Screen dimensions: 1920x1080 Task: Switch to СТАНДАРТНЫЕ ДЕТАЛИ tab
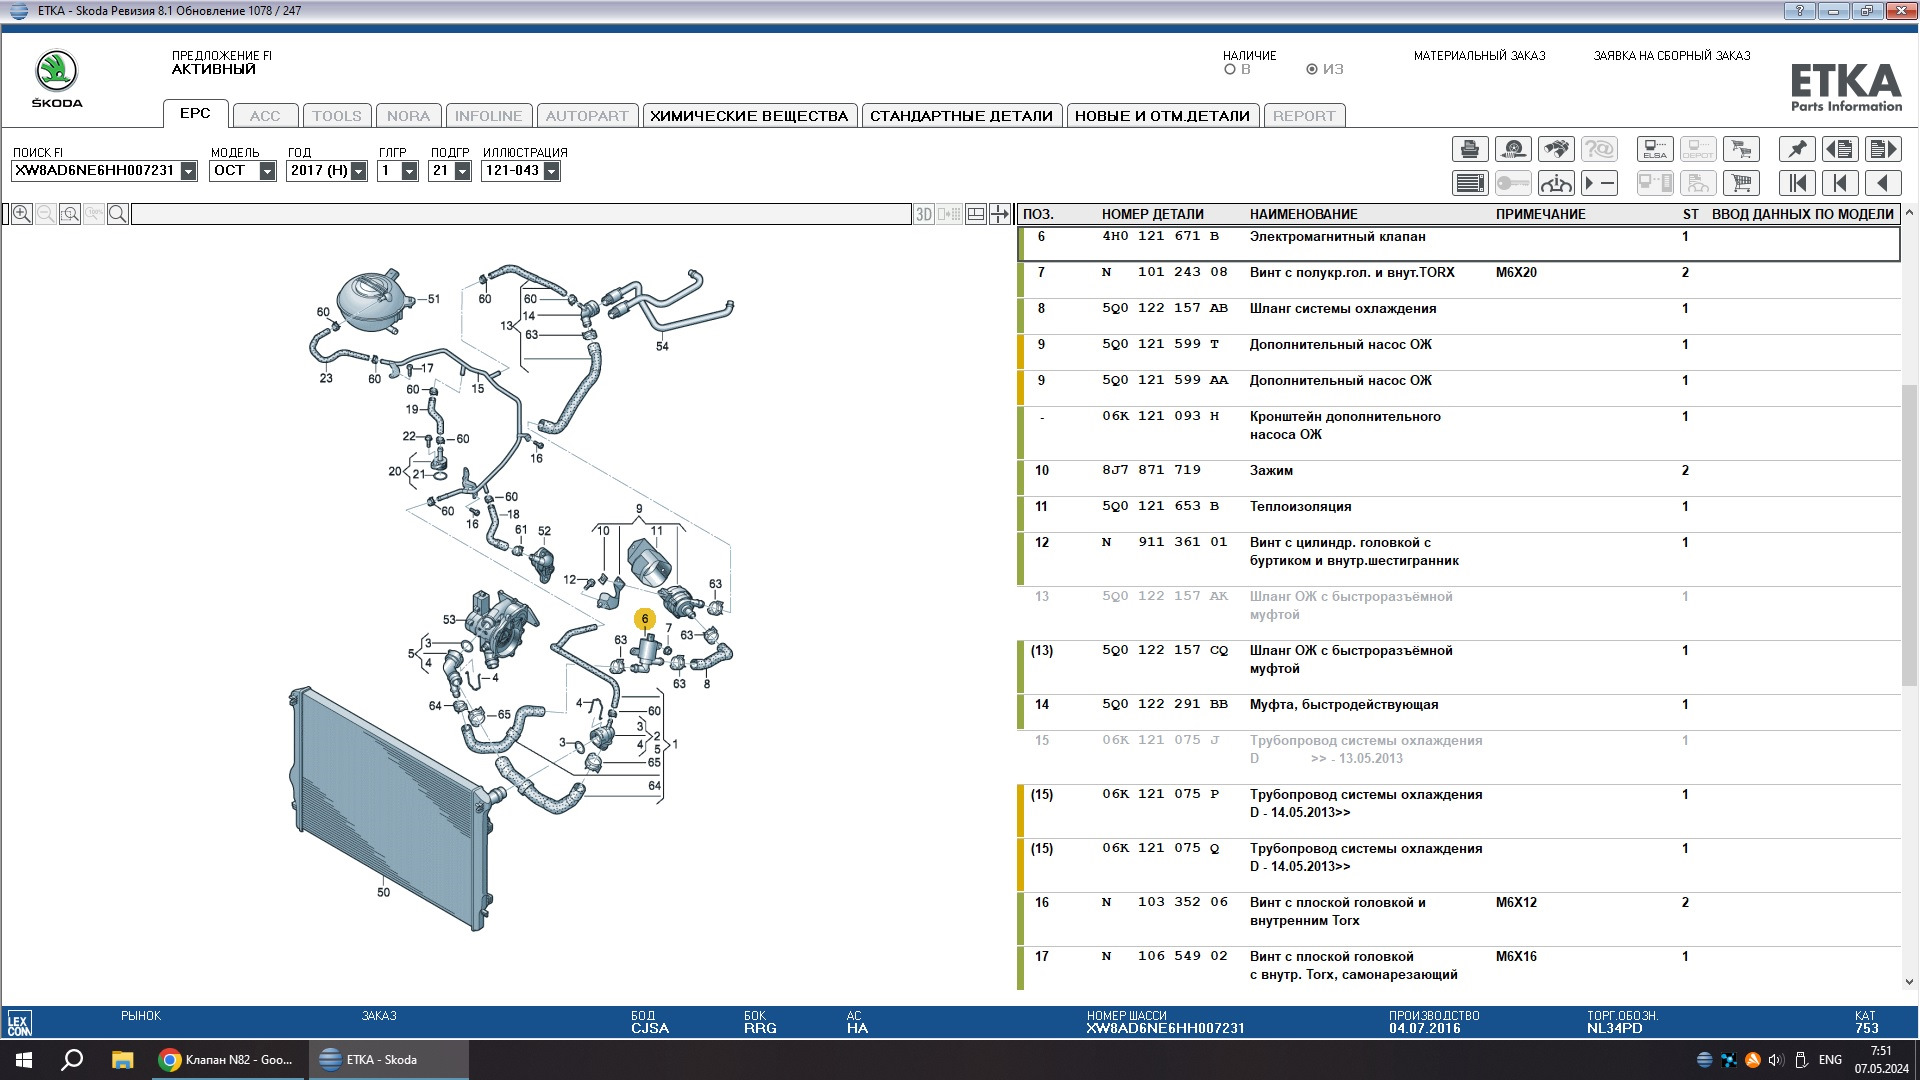pos(960,116)
